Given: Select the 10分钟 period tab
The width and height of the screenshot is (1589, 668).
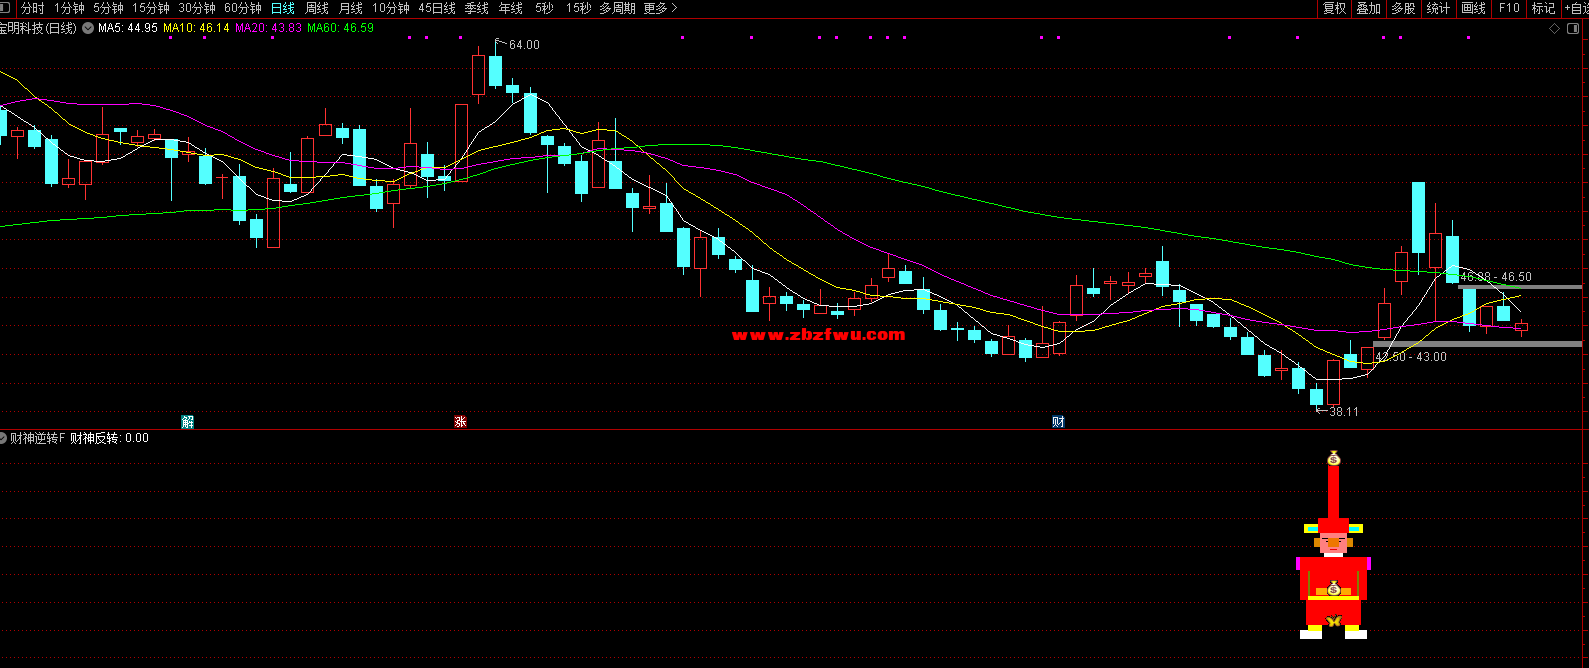Looking at the screenshot, I should click(x=391, y=8).
